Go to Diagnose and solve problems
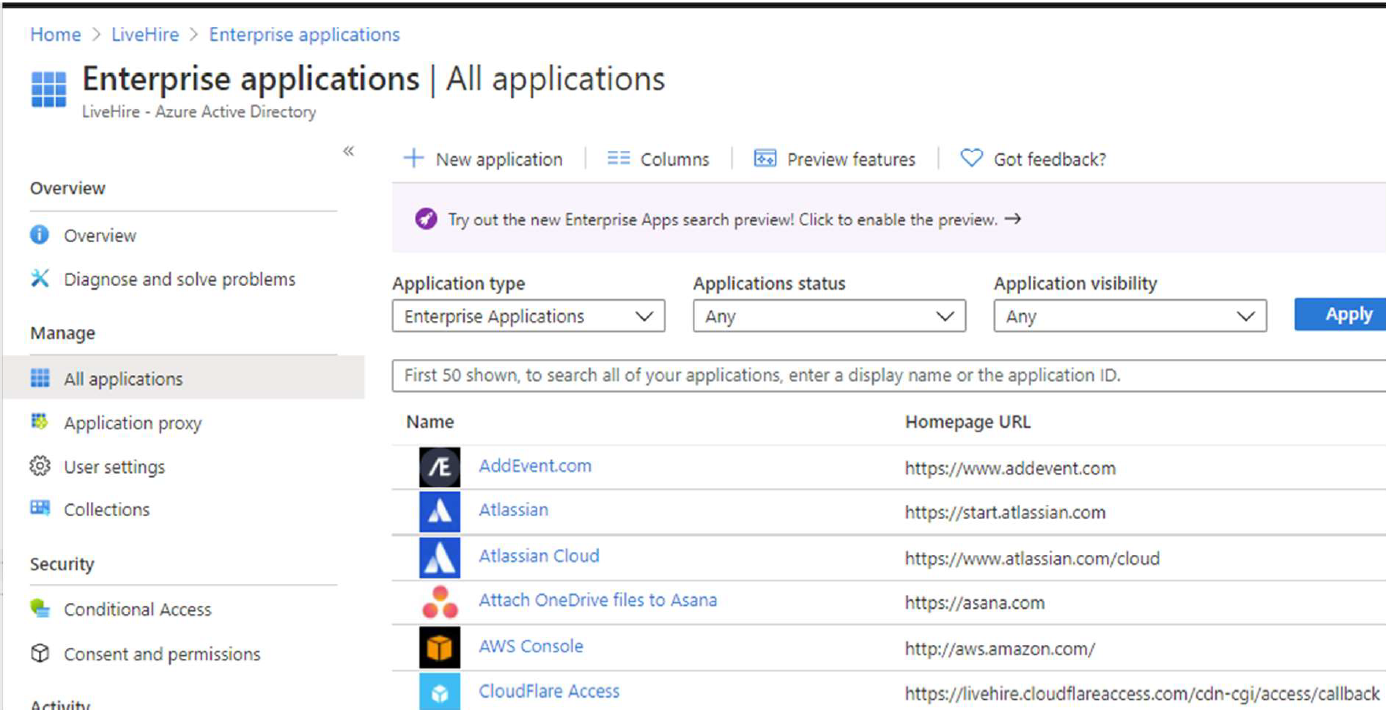 point(179,279)
